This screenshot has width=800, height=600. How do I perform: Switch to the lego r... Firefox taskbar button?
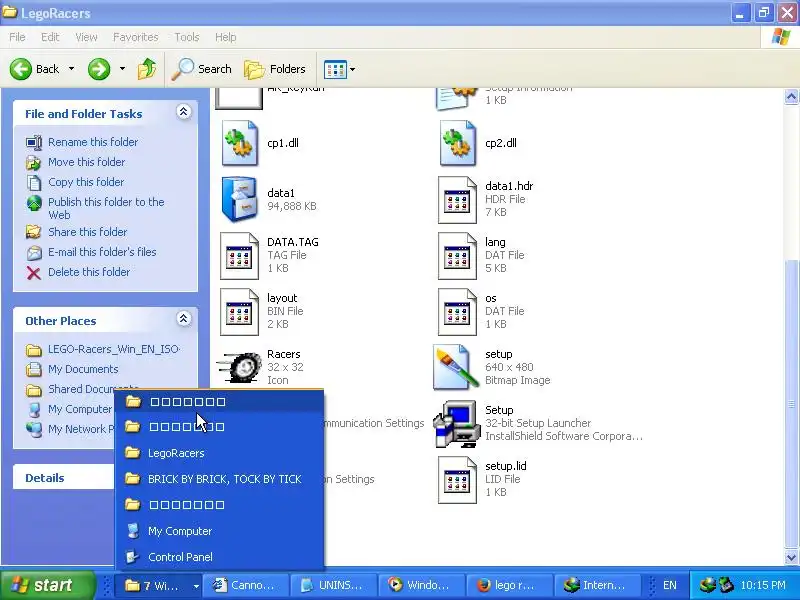(x=509, y=585)
